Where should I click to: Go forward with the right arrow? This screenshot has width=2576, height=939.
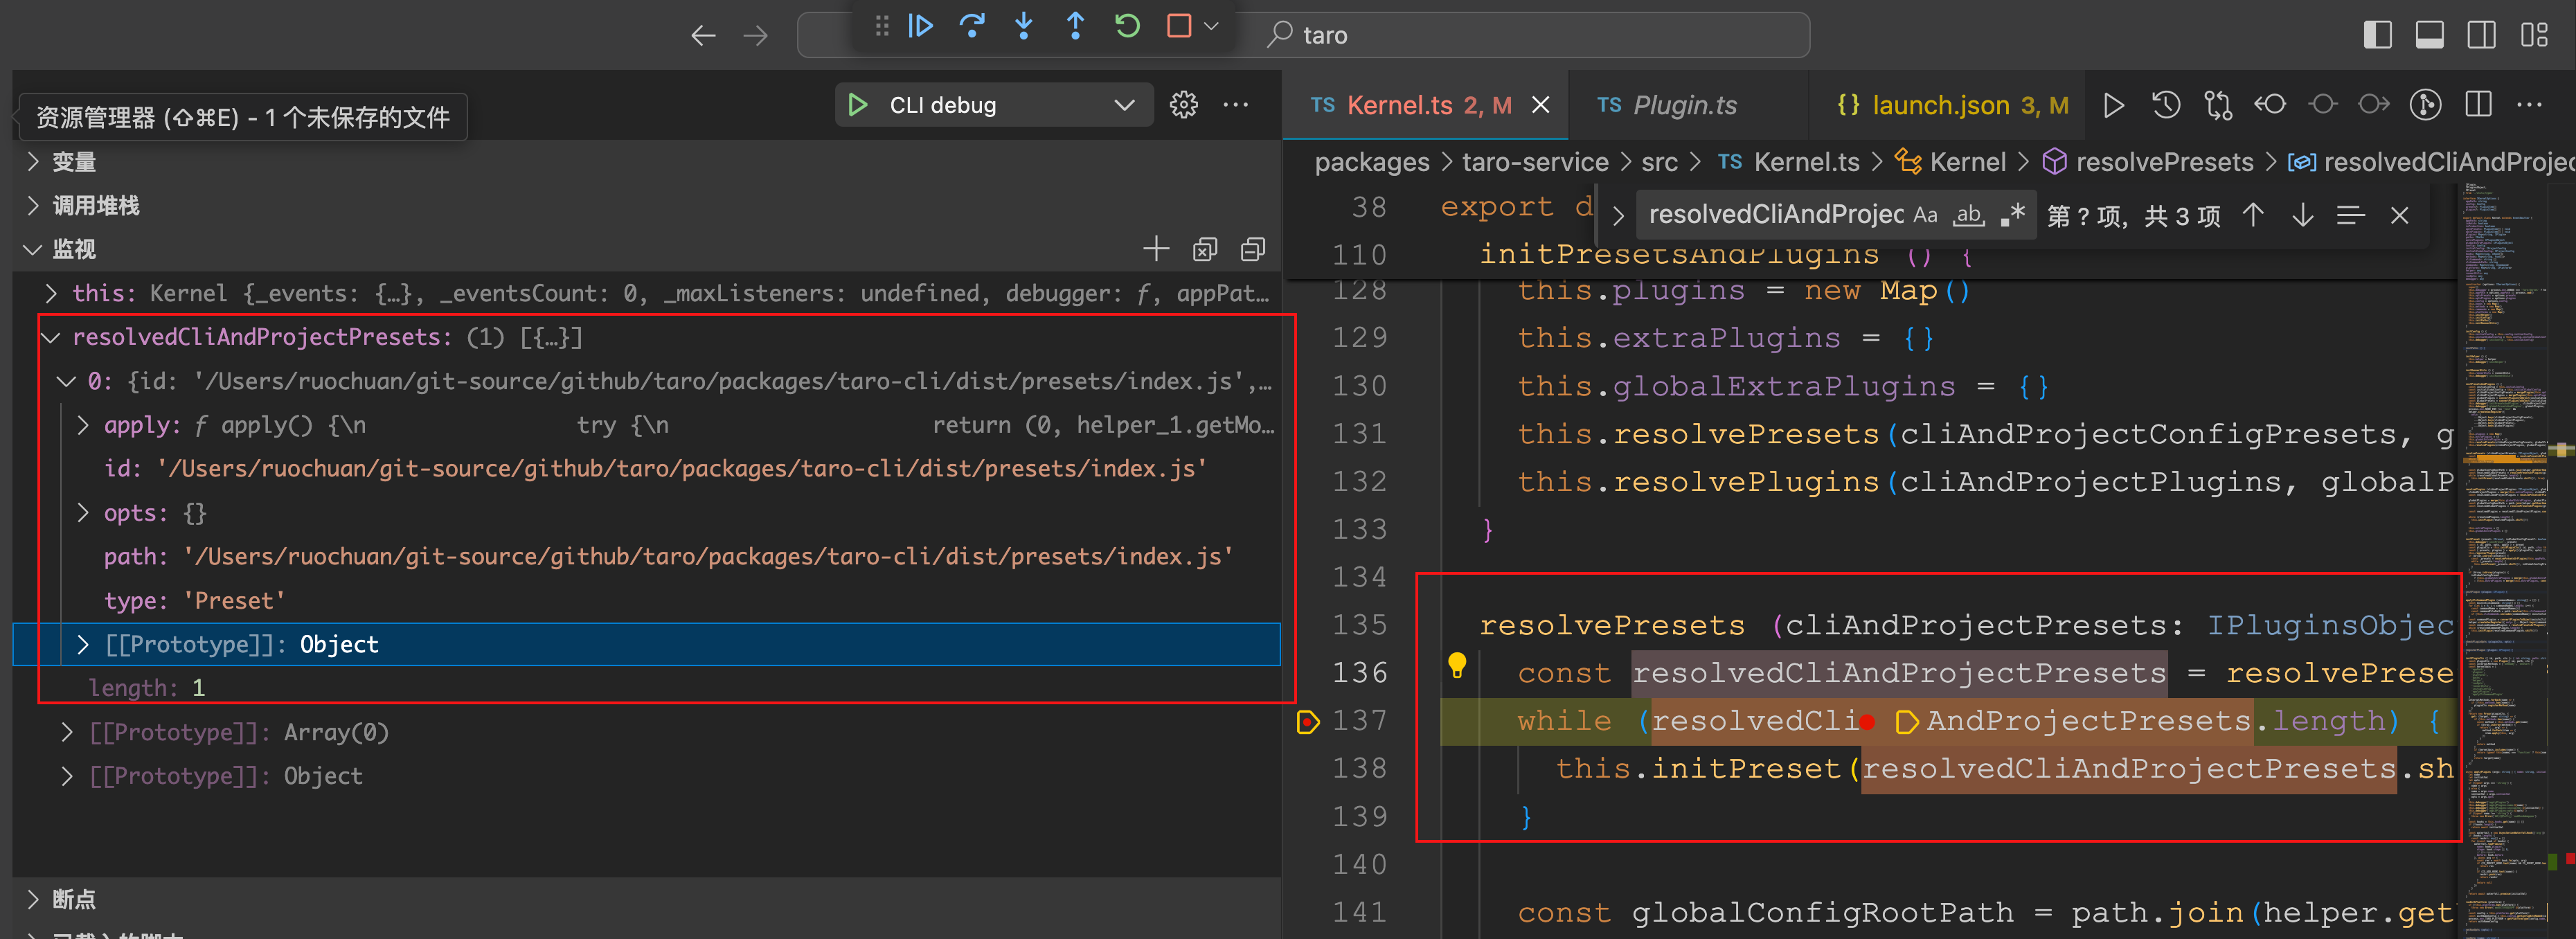pos(756,36)
